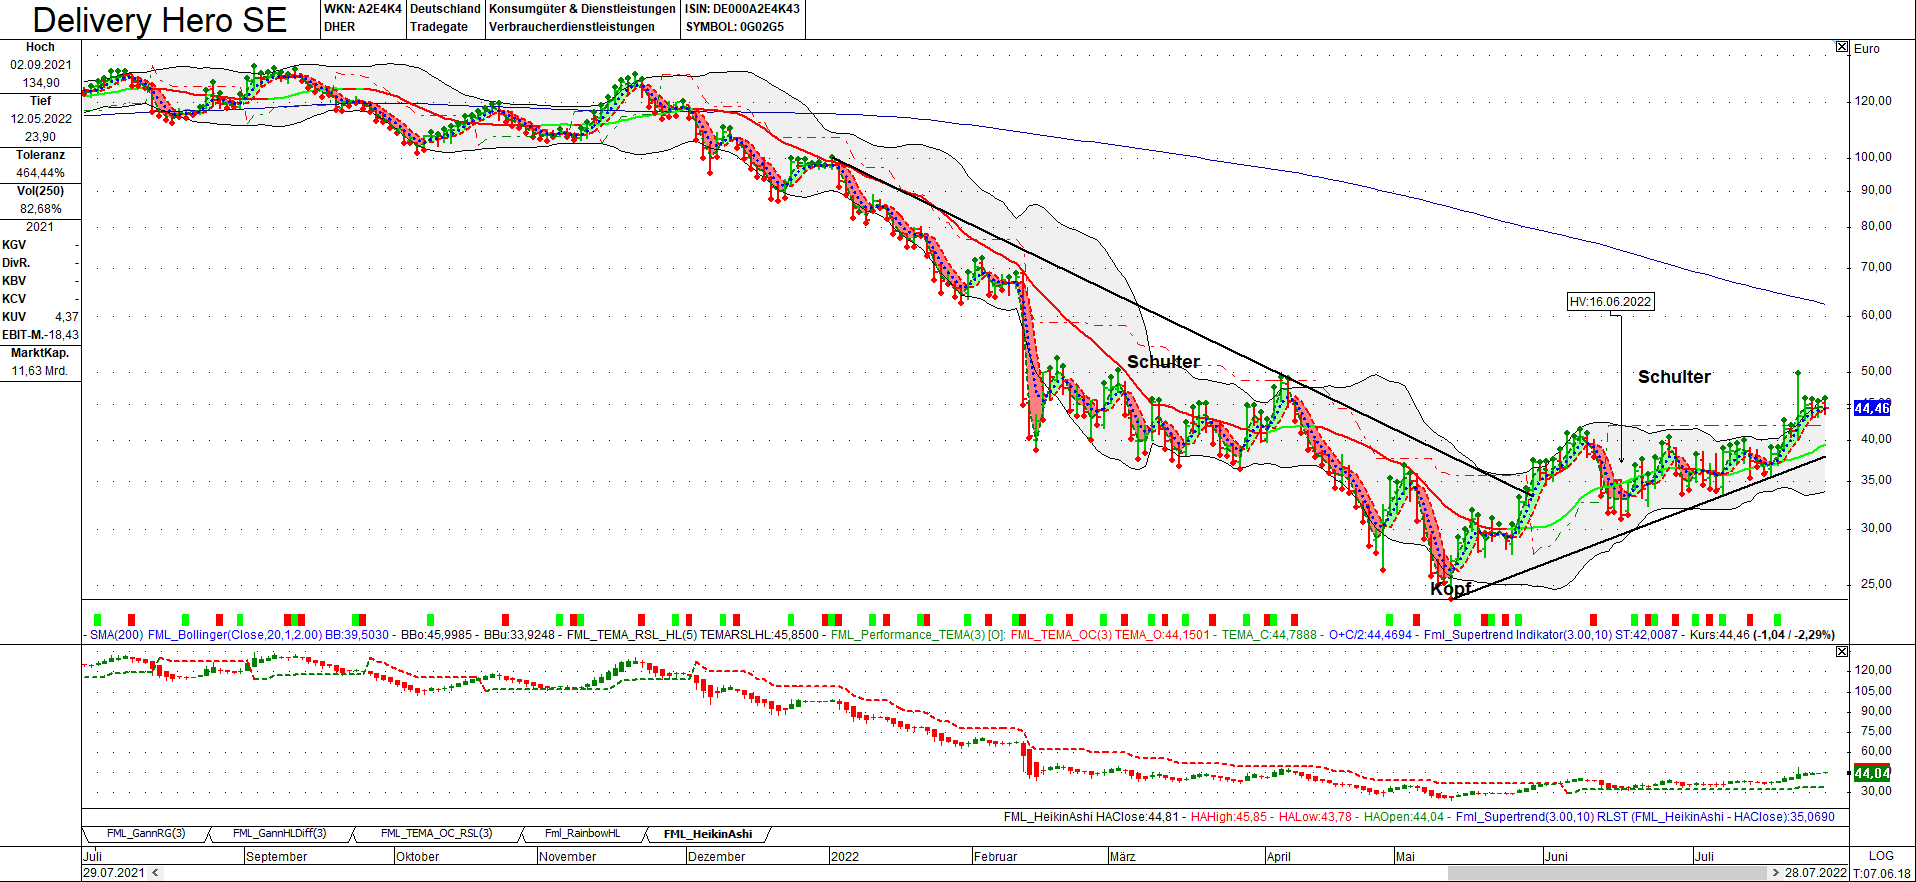Click the FML_Bollinger(Close,20,1,2.00) legend entry
1916x882 pixels.
[235, 635]
